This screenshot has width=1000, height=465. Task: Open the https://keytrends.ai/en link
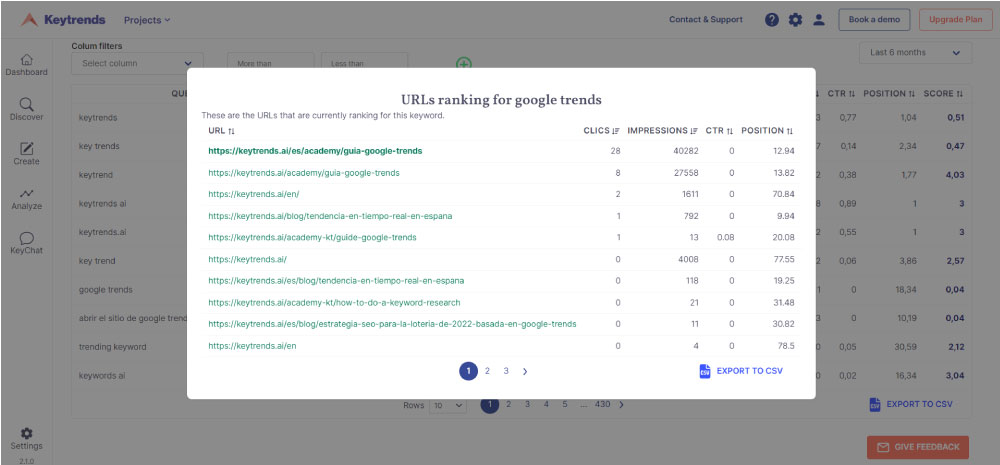coord(252,346)
